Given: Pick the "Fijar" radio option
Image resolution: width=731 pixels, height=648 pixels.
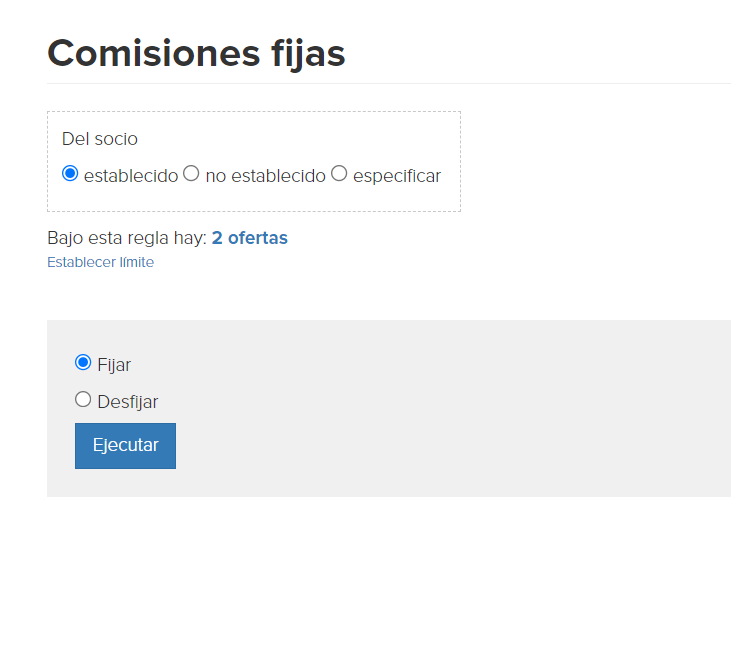Looking at the screenshot, I should tap(83, 362).
